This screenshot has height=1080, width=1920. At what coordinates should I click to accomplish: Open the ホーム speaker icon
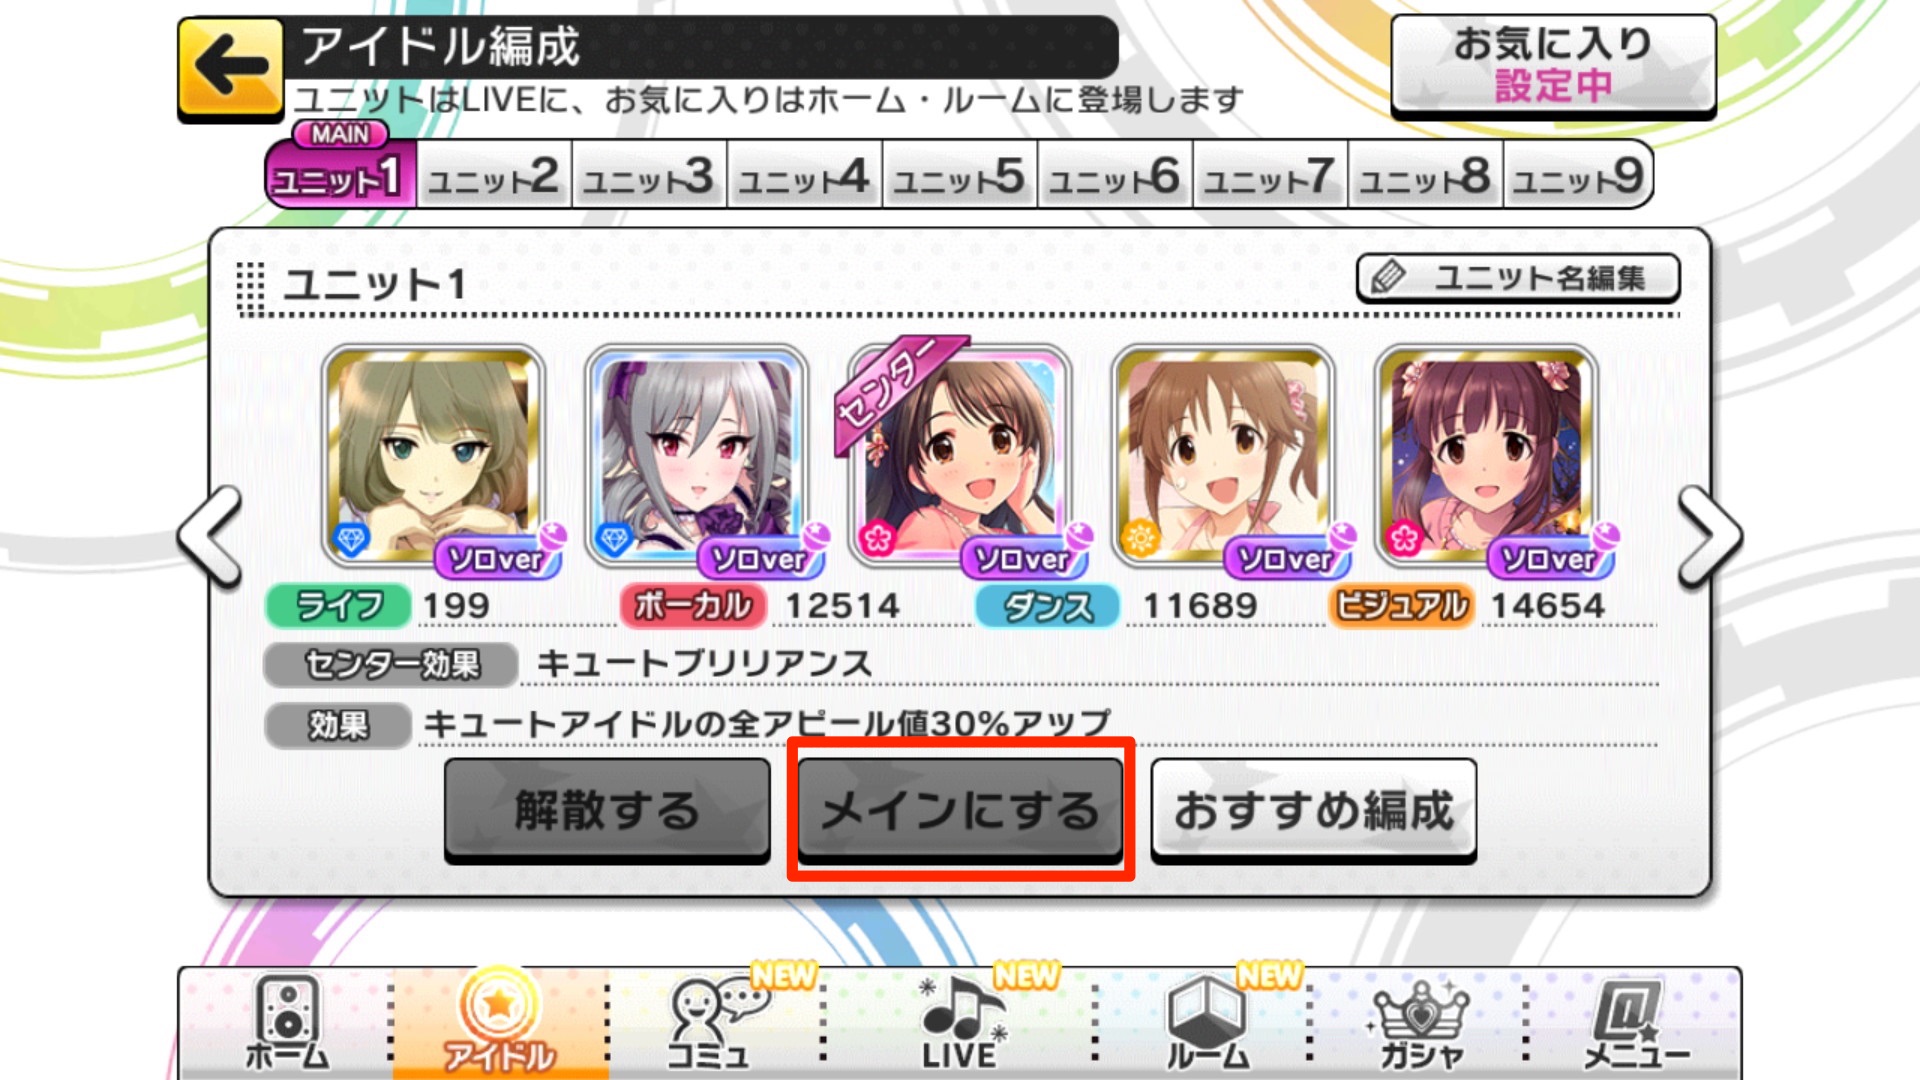[x=287, y=1022]
